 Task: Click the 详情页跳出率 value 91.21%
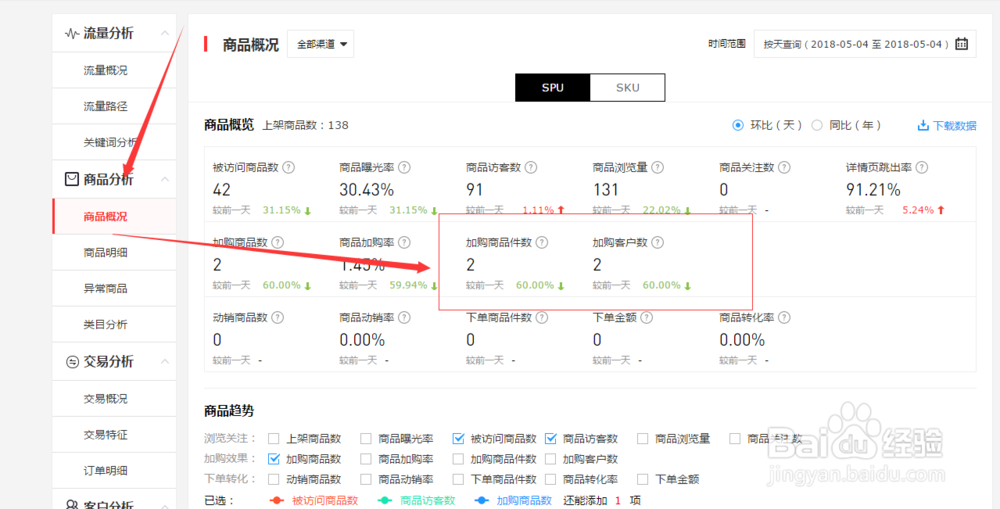coord(873,190)
